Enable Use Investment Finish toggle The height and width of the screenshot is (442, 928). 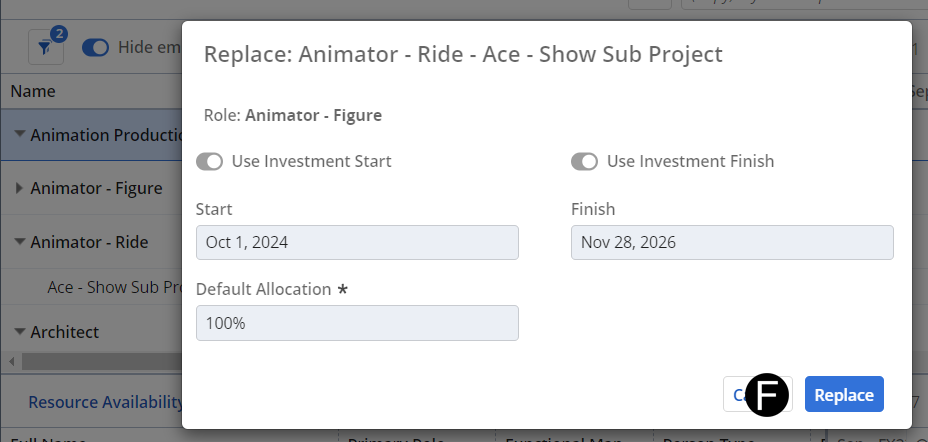point(584,162)
